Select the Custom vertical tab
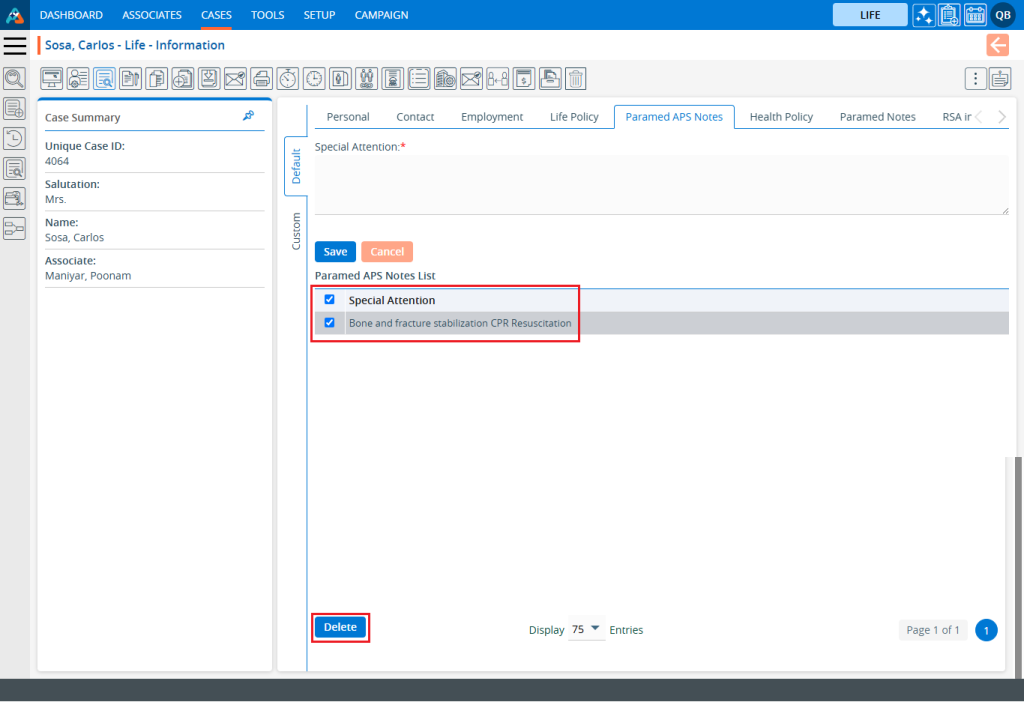 click(296, 231)
